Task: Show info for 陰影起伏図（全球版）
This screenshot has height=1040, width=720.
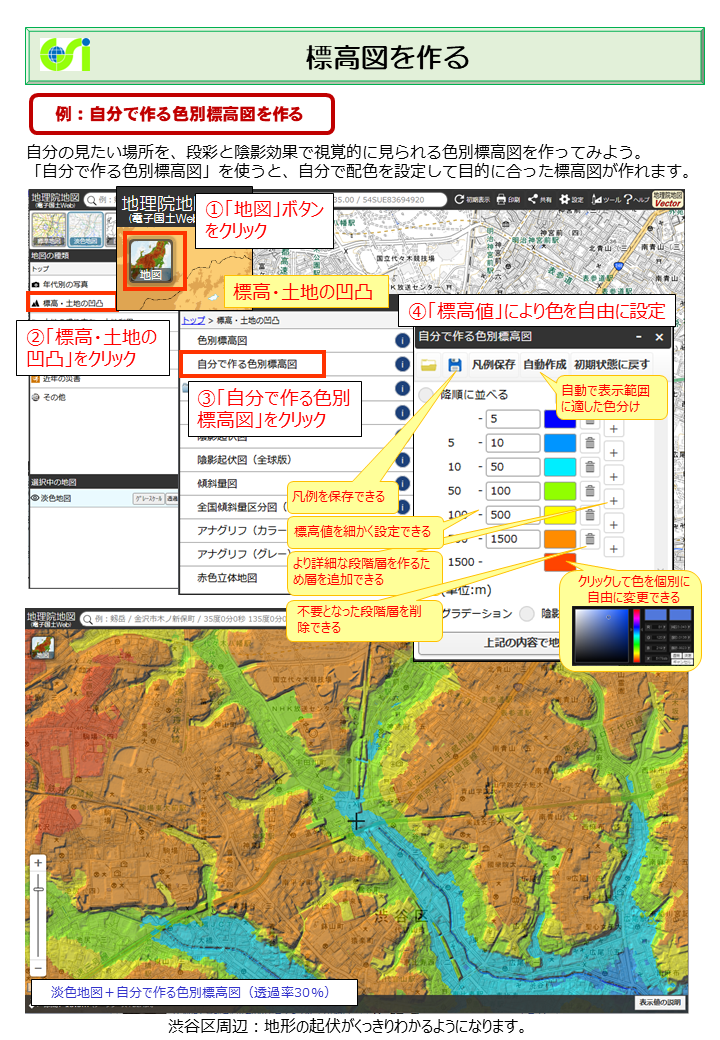Action: pos(402,460)
